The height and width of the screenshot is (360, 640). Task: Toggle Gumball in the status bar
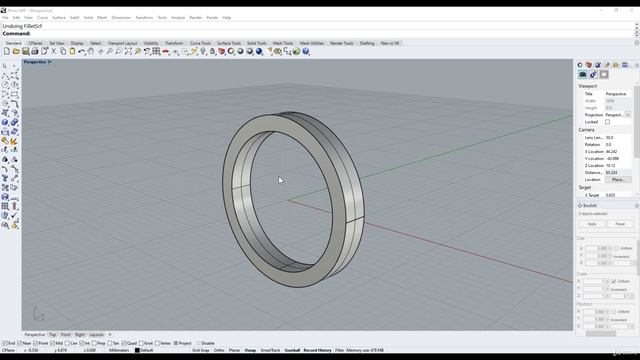[292, 350]
